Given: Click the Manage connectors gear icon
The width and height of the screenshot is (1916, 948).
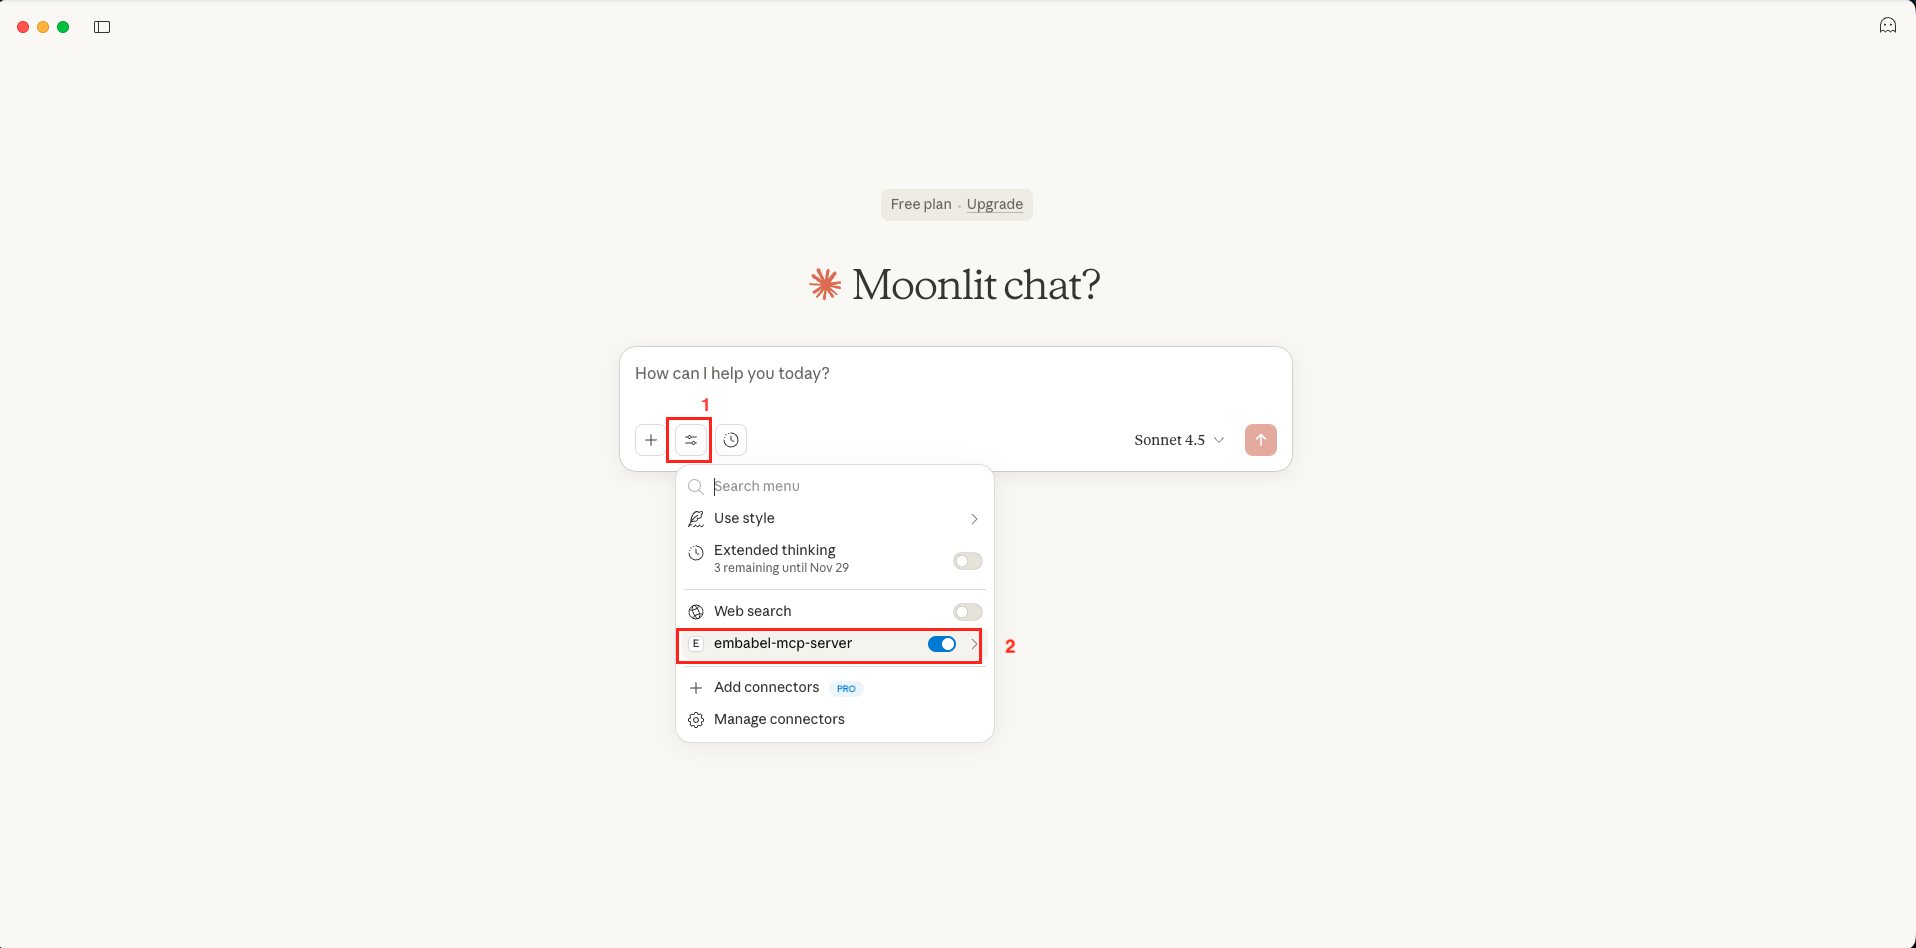Looking at the screenshot, I should (696, 720).
